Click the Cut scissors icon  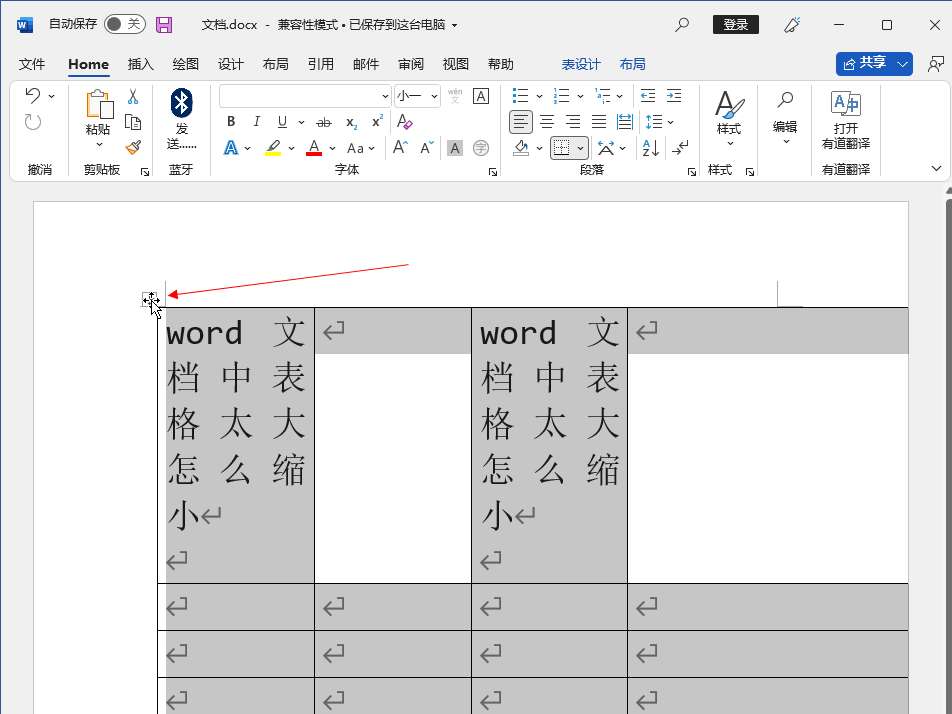[133, 96]
